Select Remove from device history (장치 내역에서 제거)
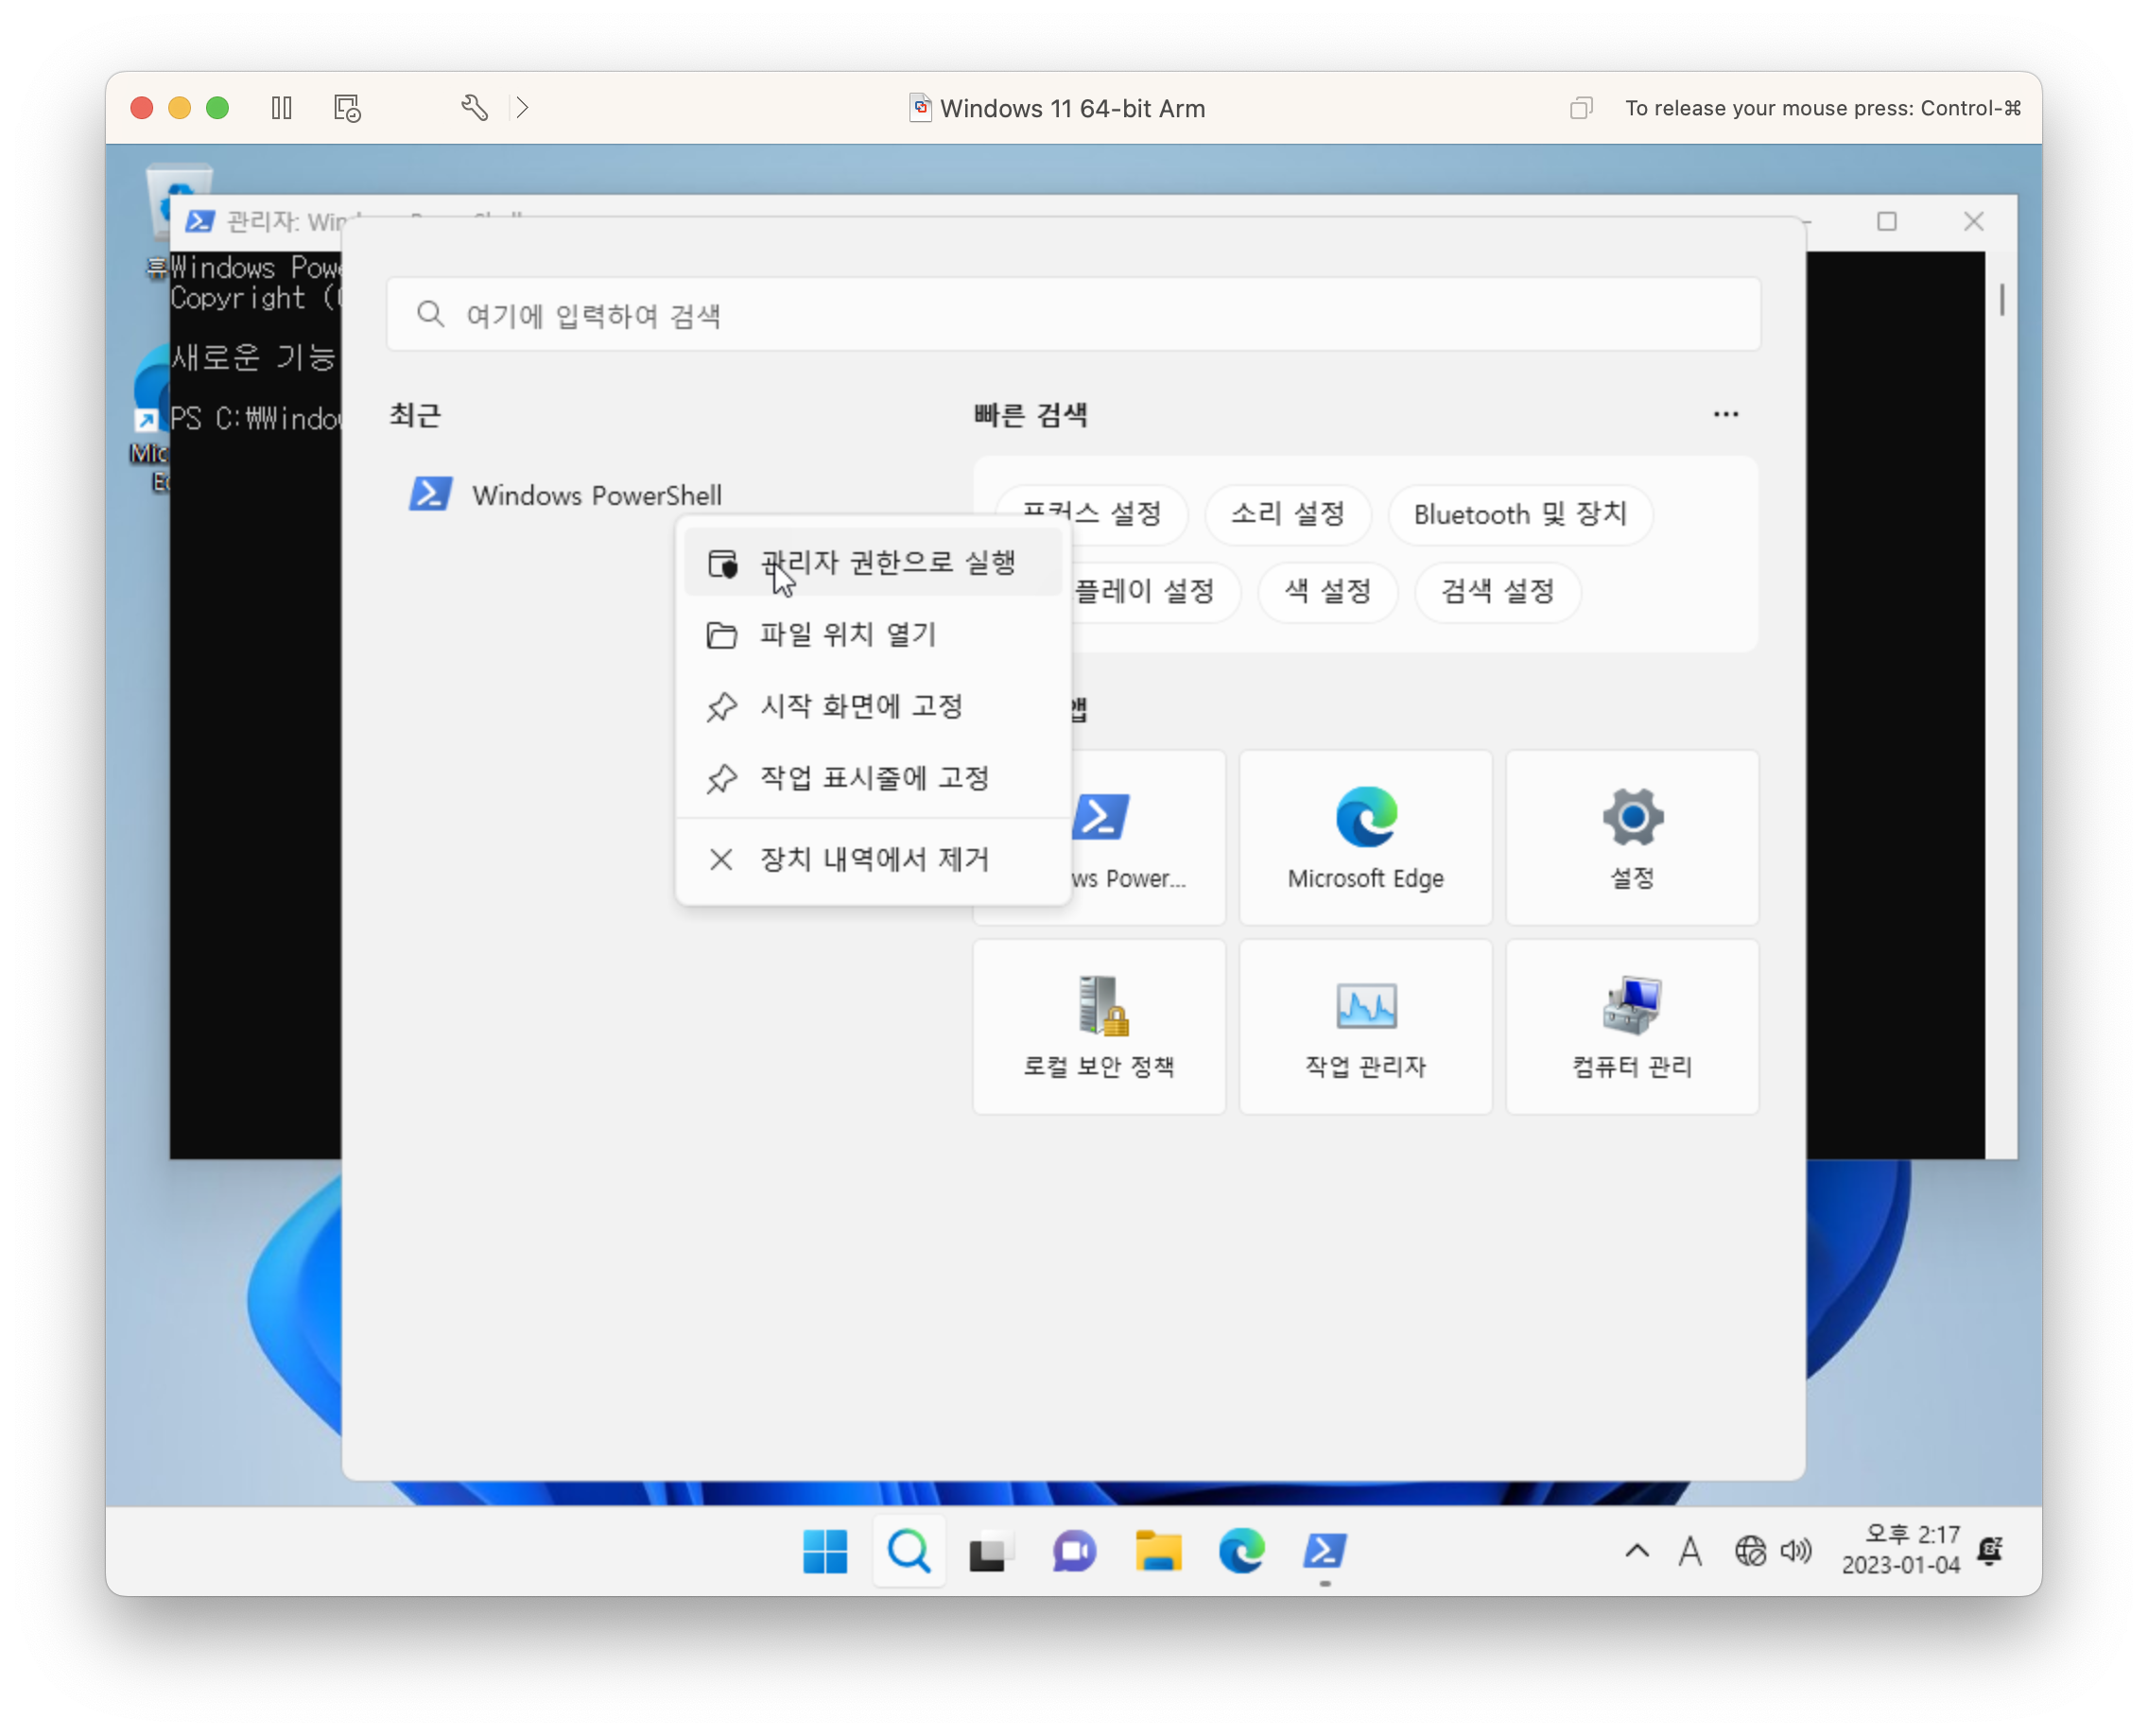Image resolution: width=2148 pixels, height=1736 pixels. (x=872, y=860)
